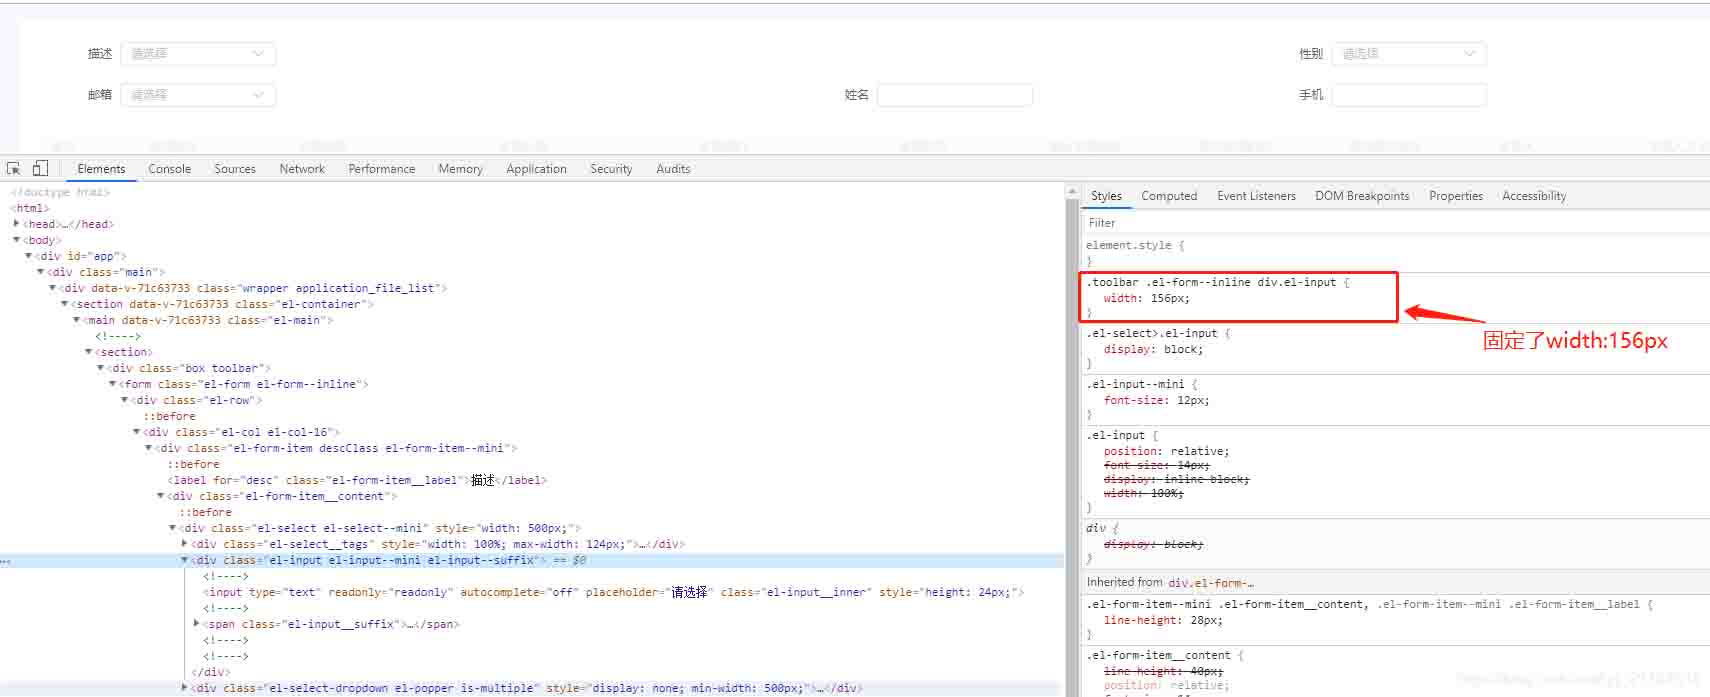Select the section el-container line
This screenshot has height=697, width=1710.
223,304
